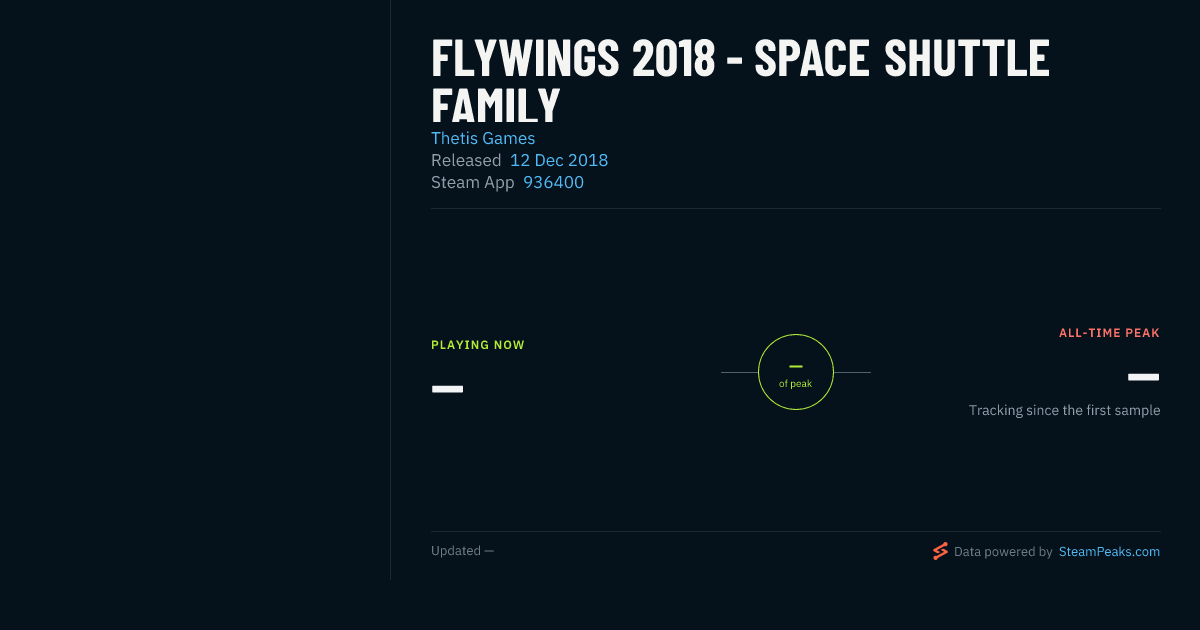Click the Data powered by text
This screenshot has height=630, width=1200.
(1003, 551)
